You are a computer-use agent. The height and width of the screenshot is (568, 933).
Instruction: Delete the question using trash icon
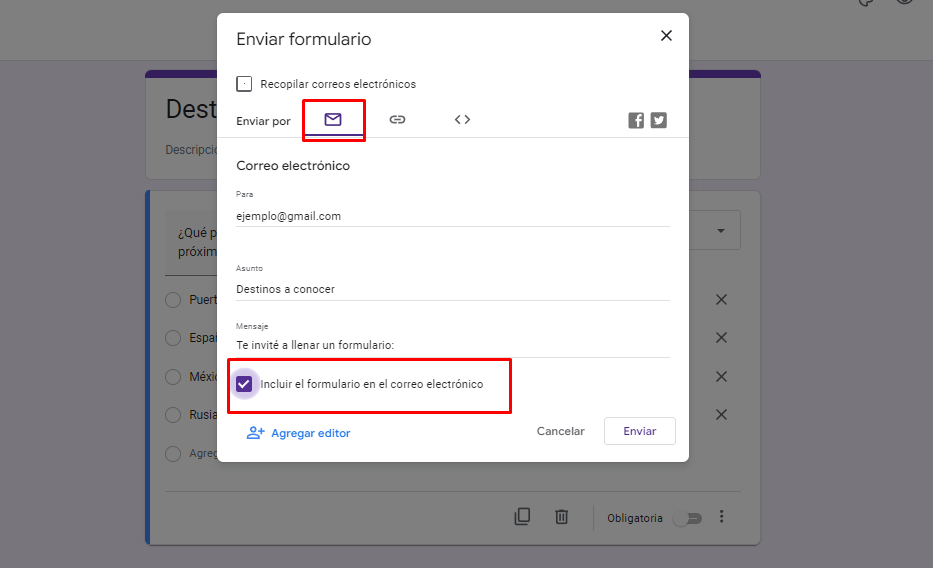(x=562, y=517)
